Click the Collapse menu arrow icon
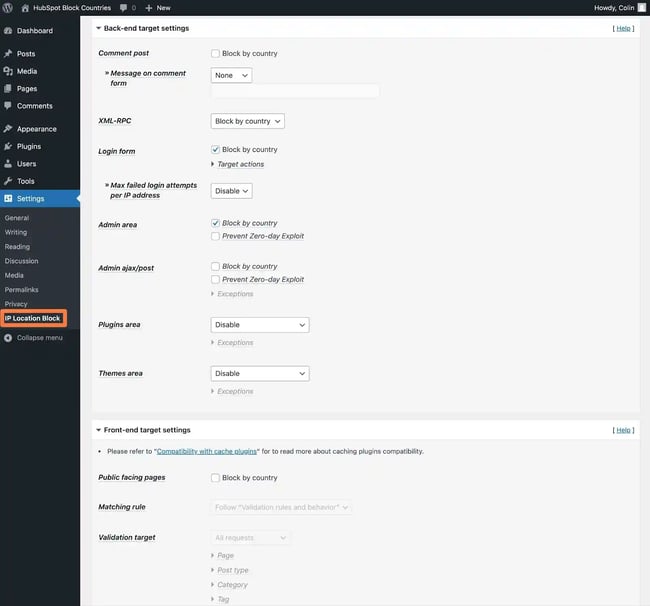This screenshot has width=650, height=606. click(x=8, y=338)
